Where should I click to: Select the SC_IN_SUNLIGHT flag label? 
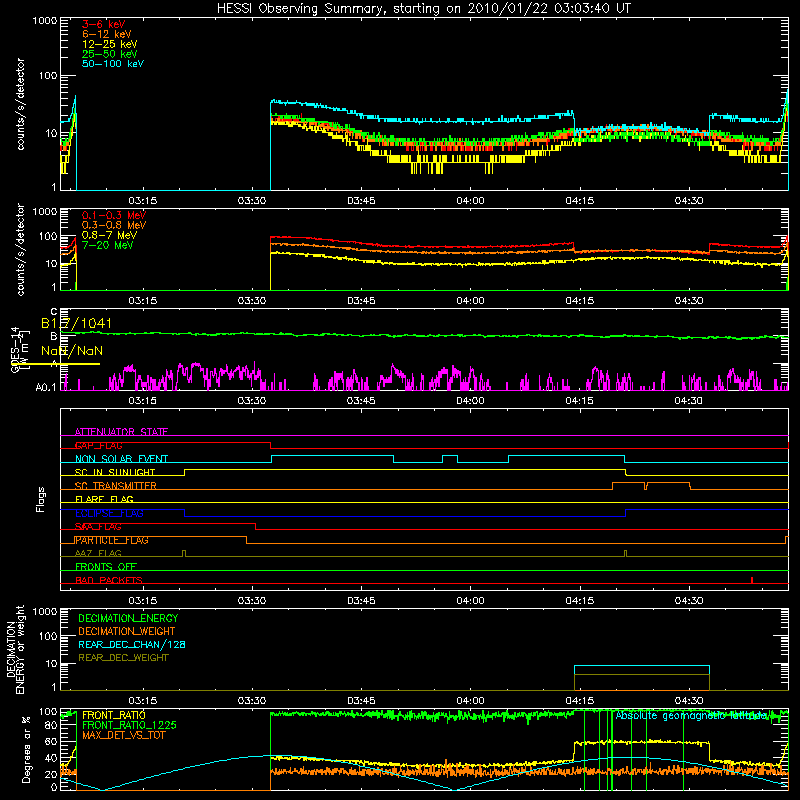point(115,472)
